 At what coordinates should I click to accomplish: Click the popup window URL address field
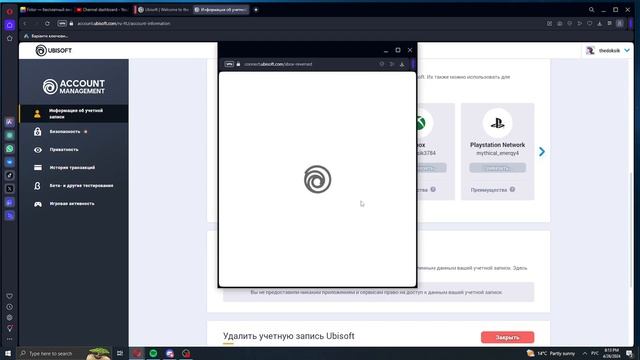point(278,64)
